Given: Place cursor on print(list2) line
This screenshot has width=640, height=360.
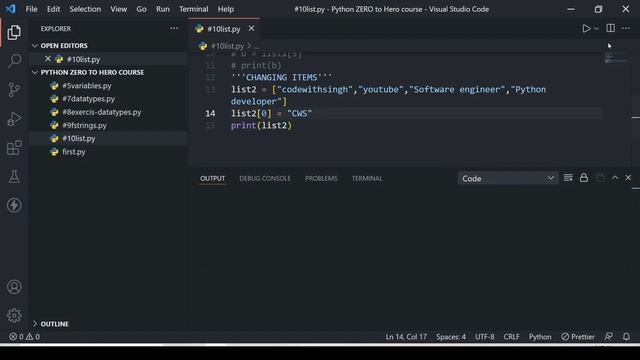Looking at the screenshot, I should coord(261,125).
